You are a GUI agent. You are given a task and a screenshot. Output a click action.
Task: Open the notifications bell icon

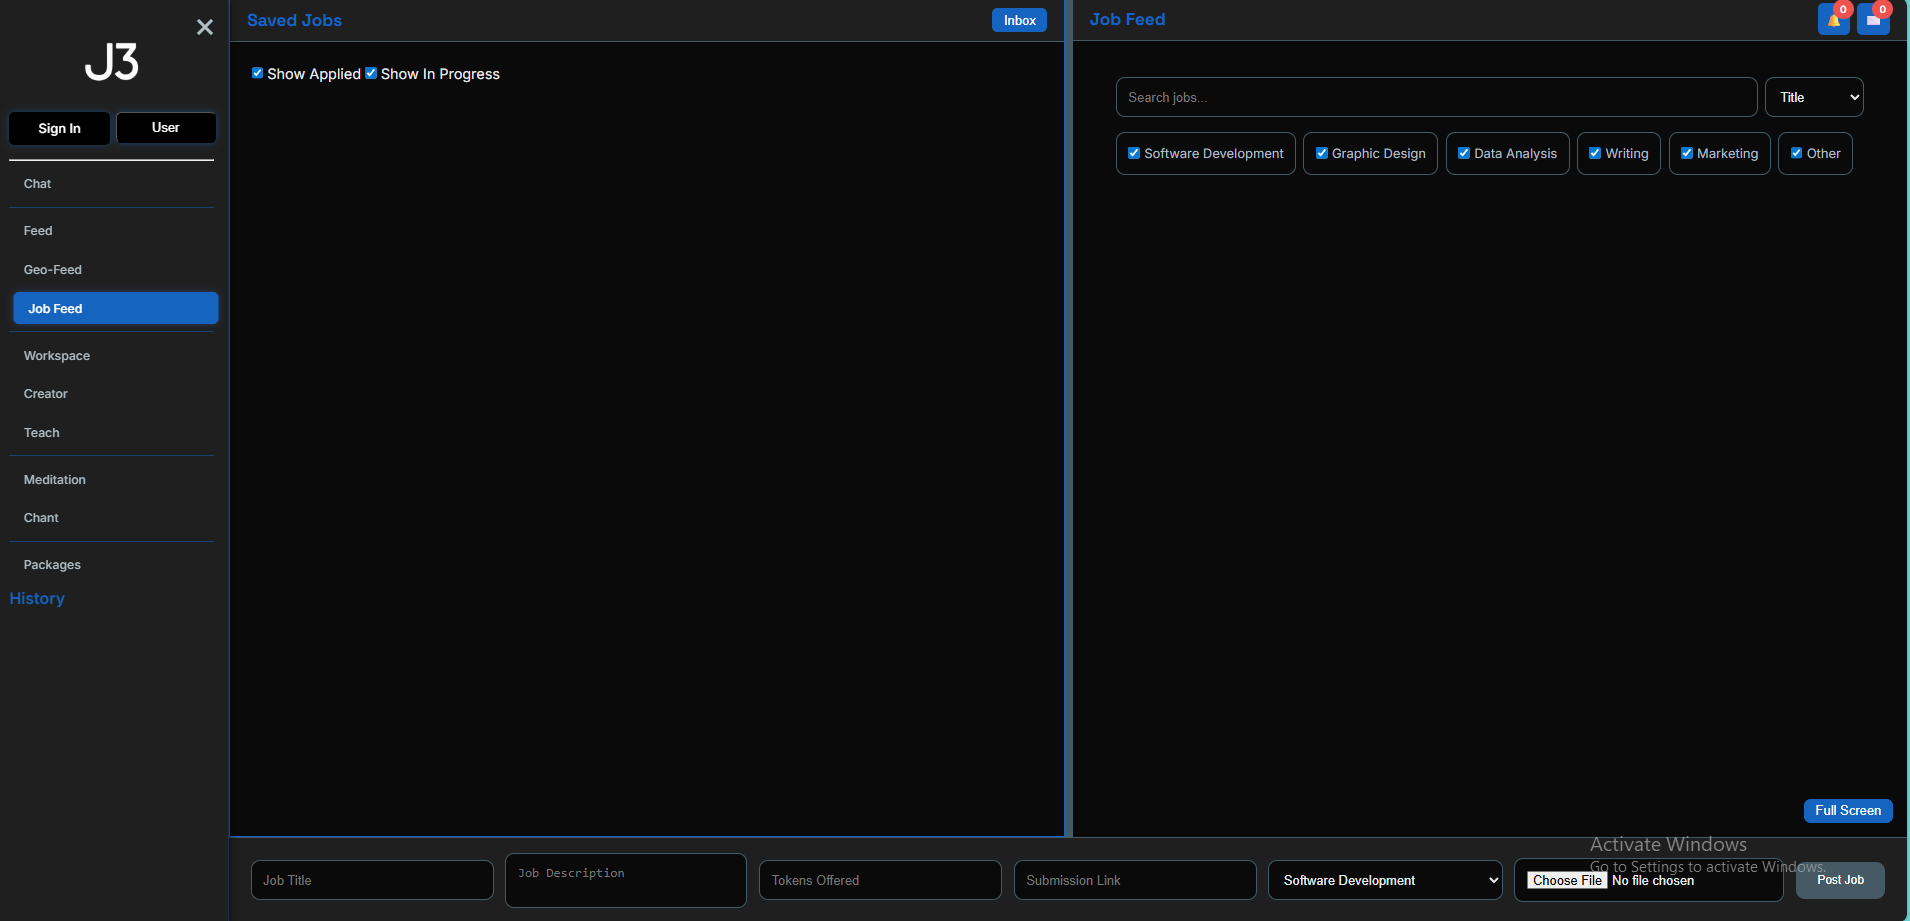[1833, 20]
